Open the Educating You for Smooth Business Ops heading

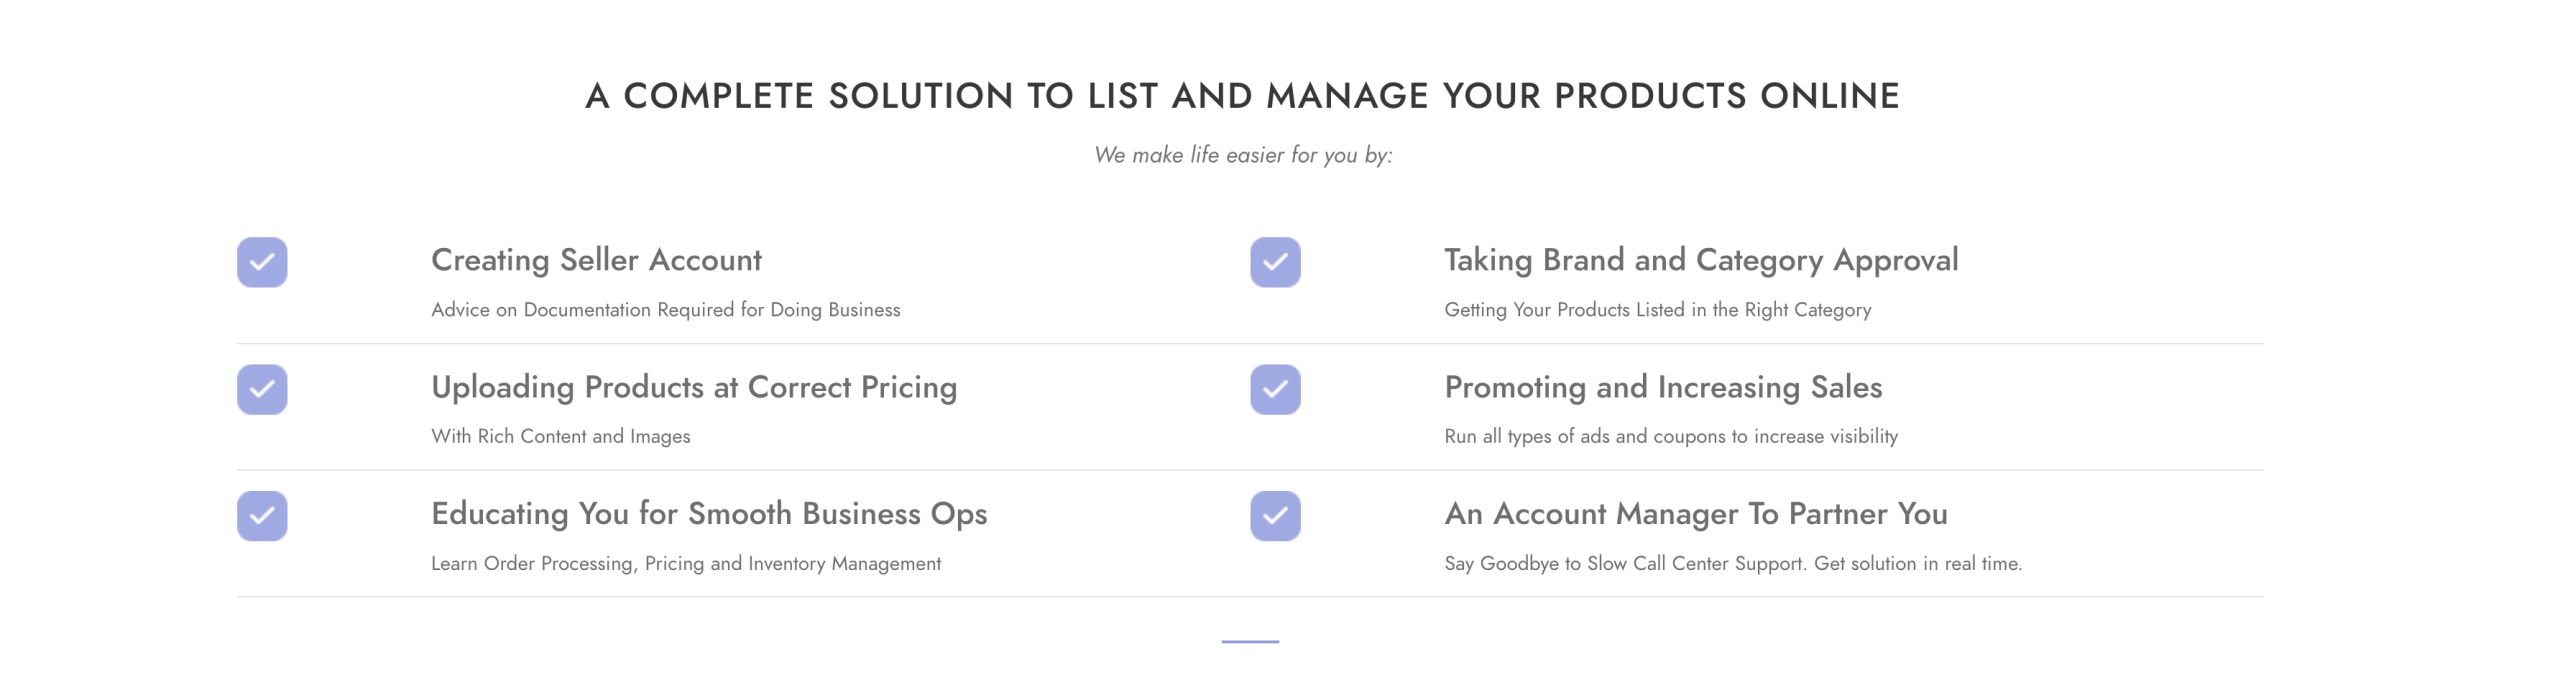(709, 514)
